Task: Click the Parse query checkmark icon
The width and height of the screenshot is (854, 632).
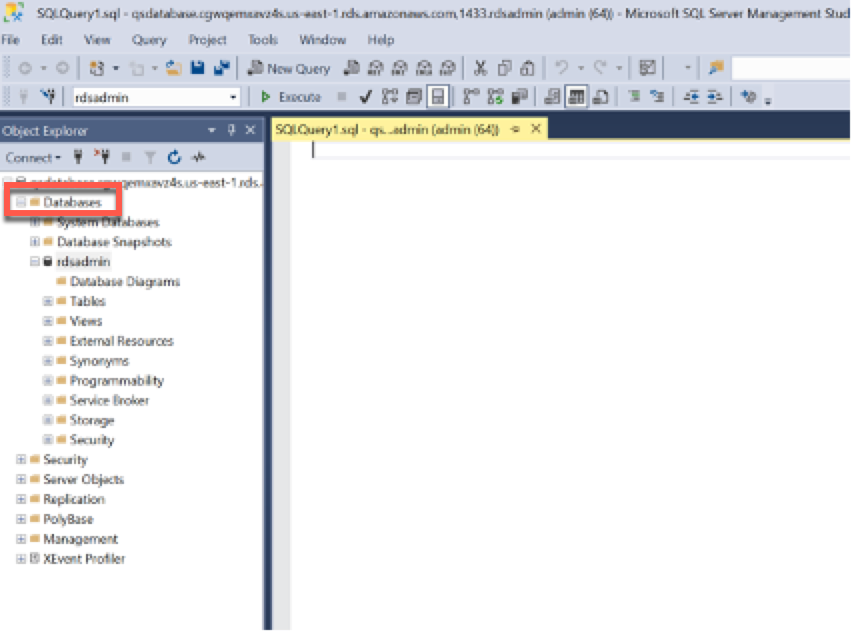Action: (366, 97)
